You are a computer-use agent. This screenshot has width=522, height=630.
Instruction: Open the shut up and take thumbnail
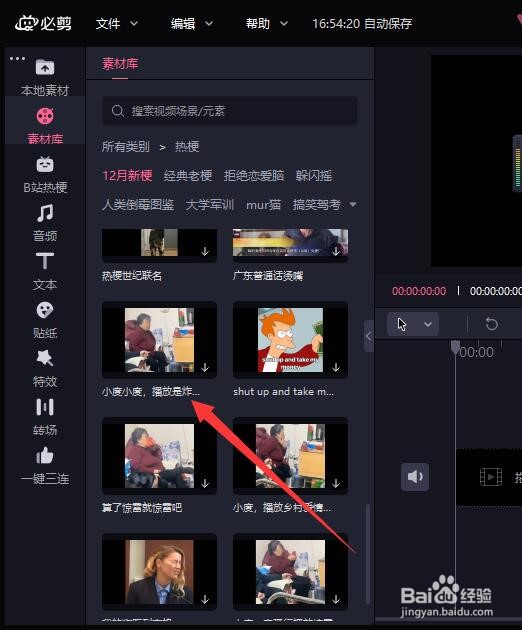pos(290,340)
